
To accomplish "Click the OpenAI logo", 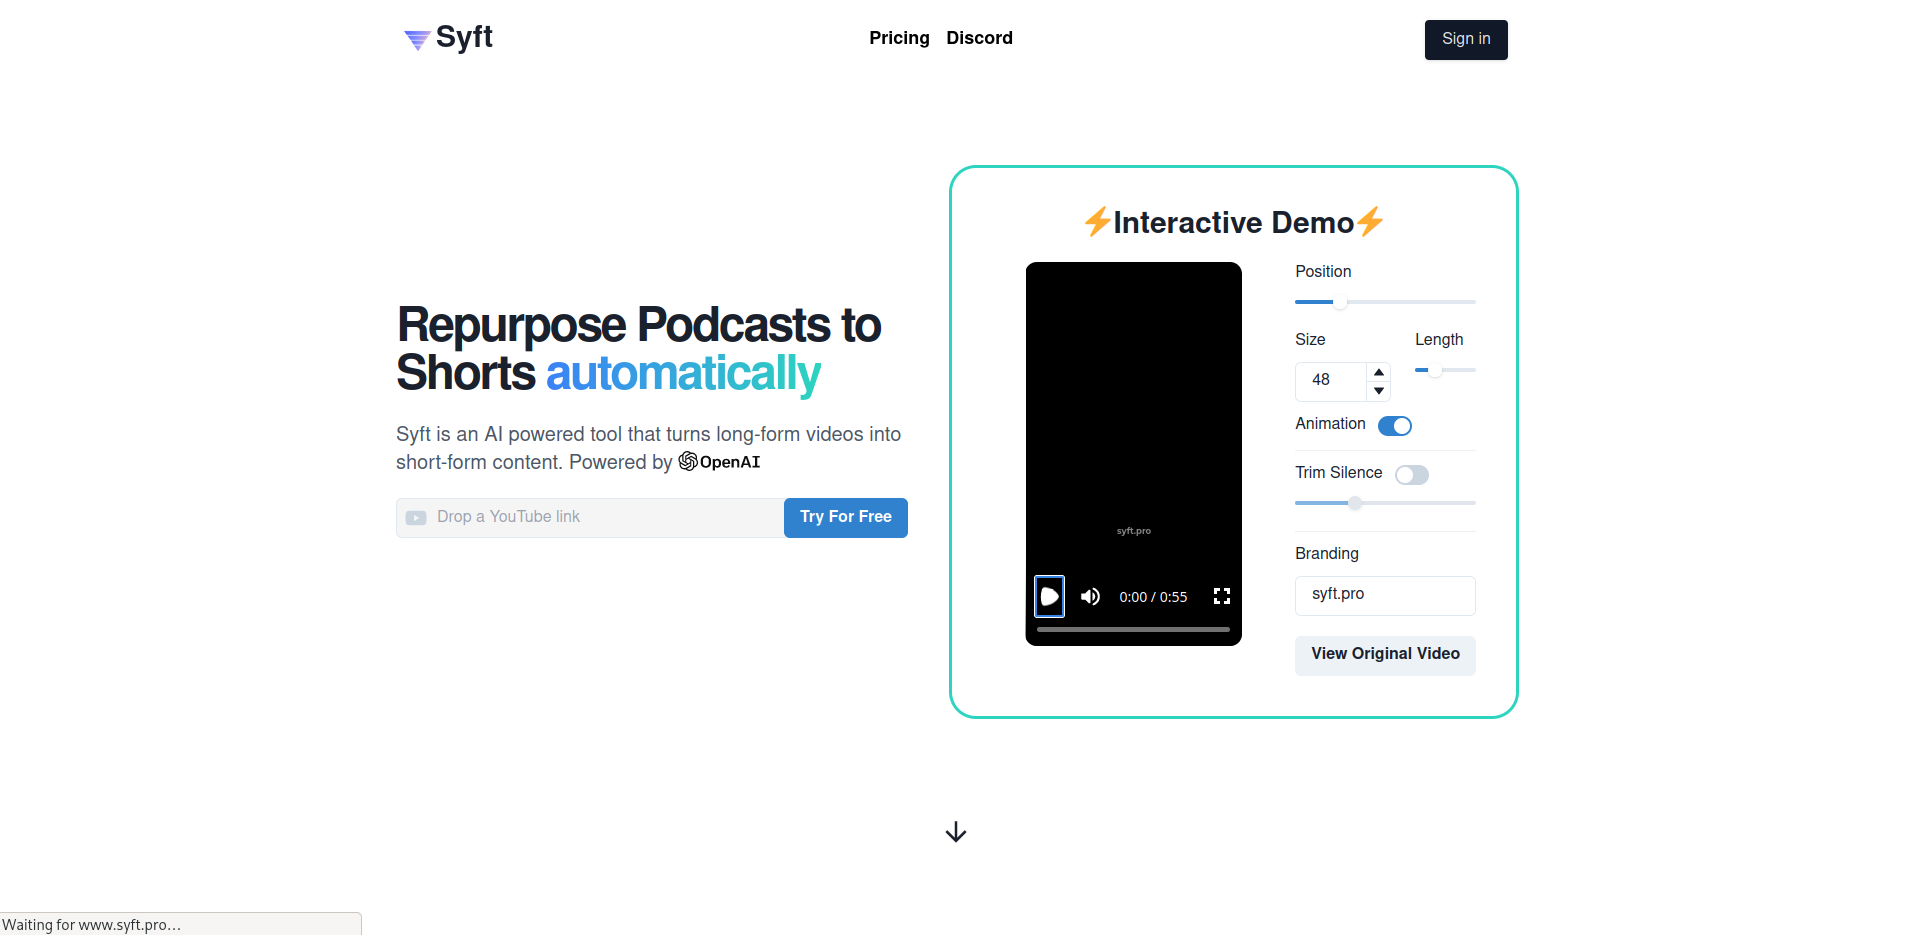I will [719, 461].
